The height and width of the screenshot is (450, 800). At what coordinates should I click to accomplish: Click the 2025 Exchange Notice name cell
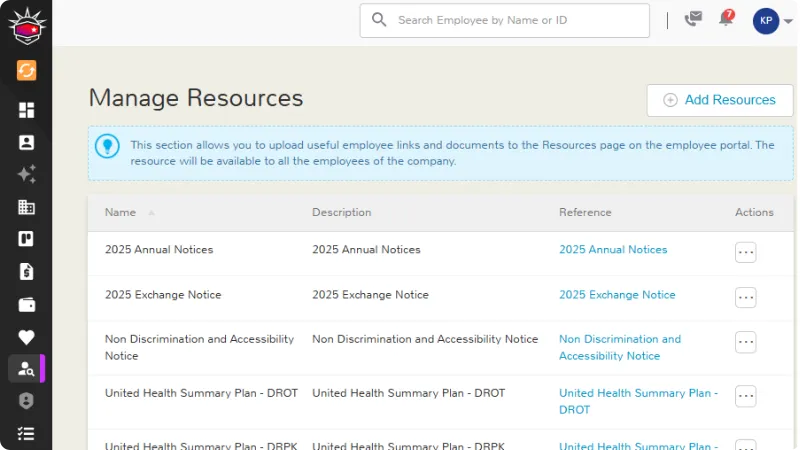(x=163, y=294)
